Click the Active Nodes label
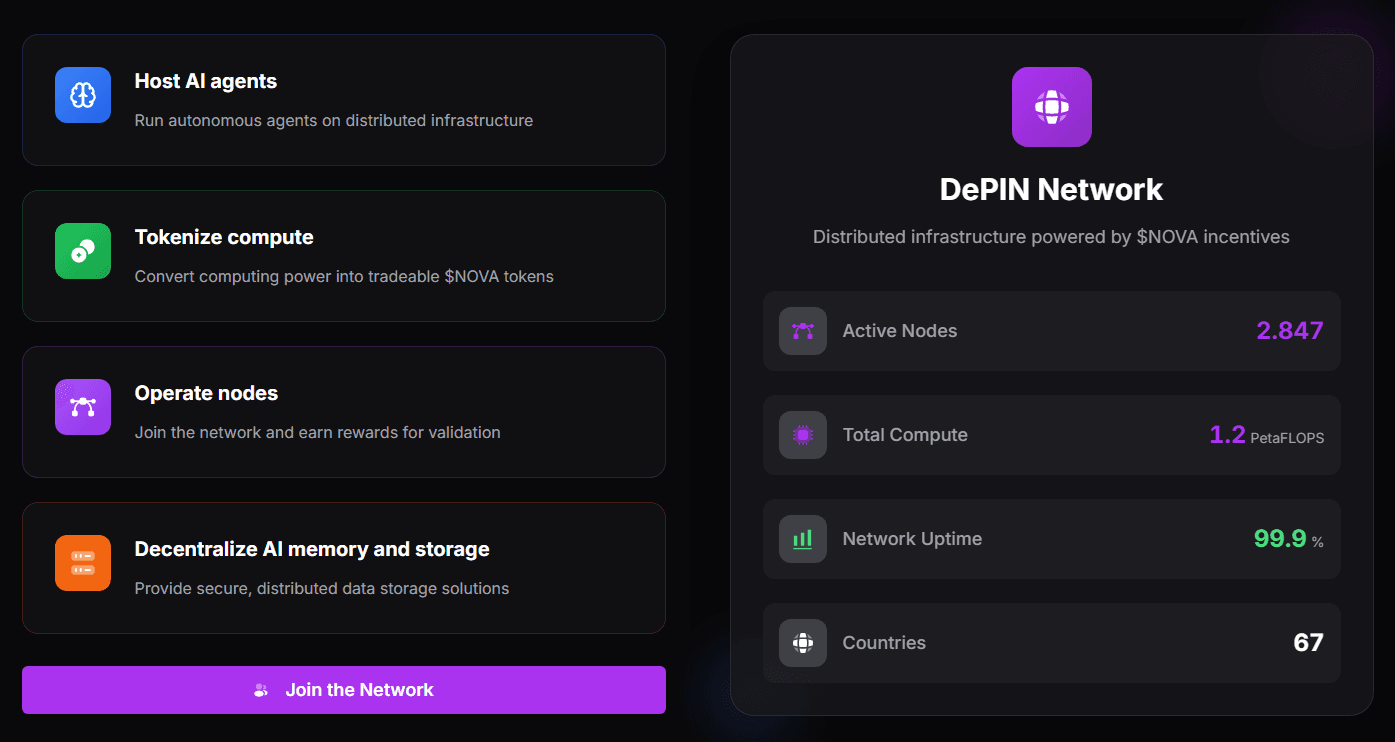Viewport: 1395px width, 742px height. [x=900, y=331]
